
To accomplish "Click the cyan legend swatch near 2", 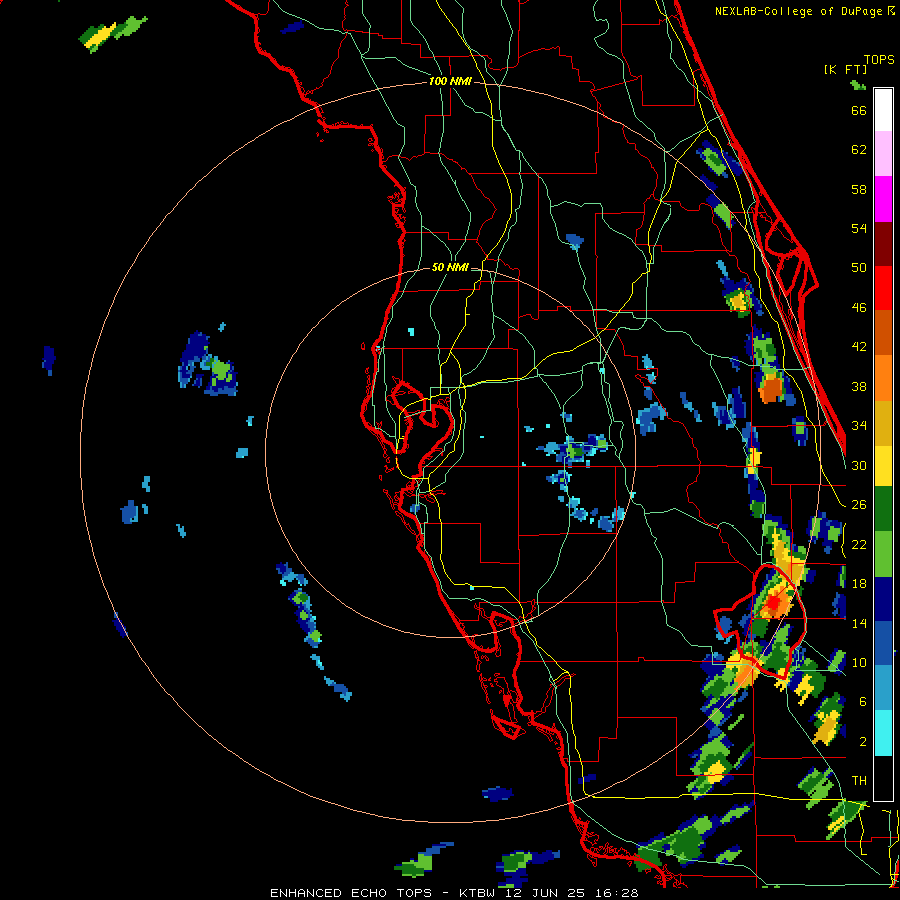I will (883, 734).
